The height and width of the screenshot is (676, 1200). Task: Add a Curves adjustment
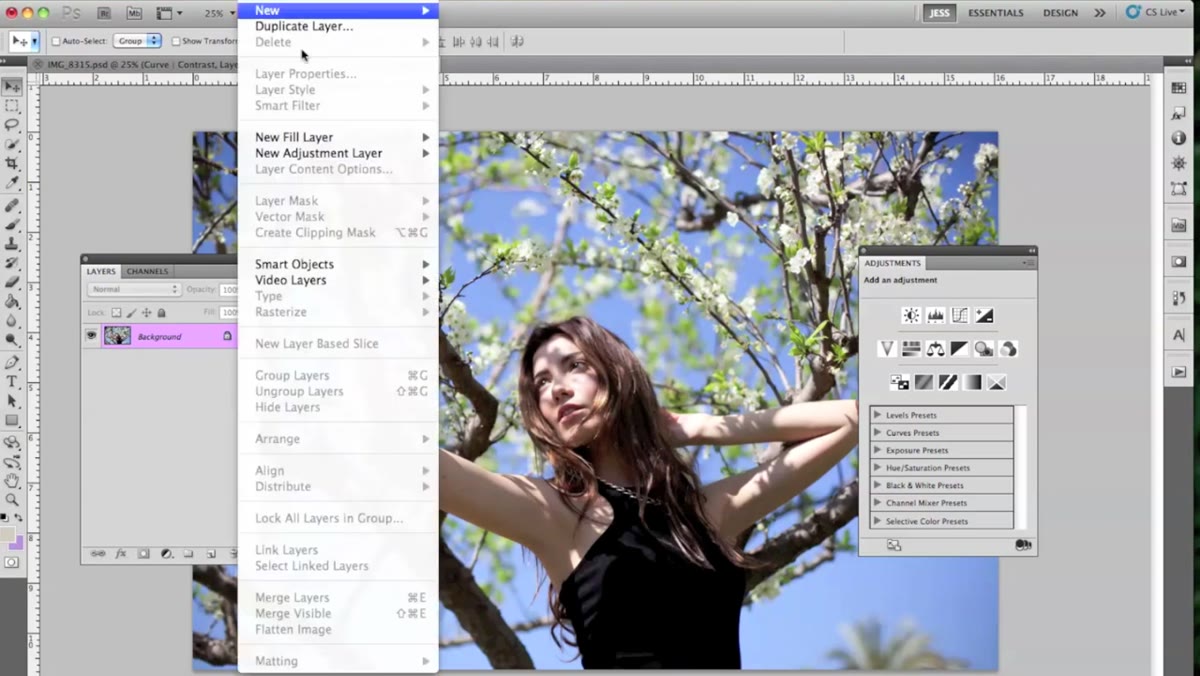point(960,315)
